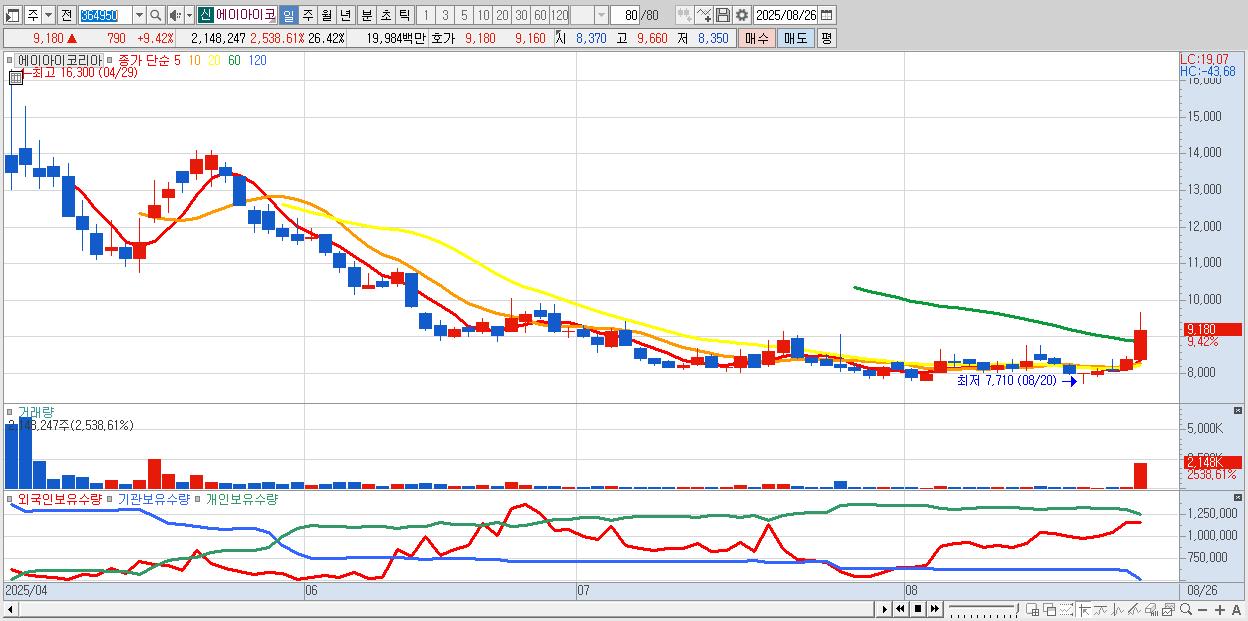Select the 120 interval preset button
1248x621 pixels.
pos(560,15)
